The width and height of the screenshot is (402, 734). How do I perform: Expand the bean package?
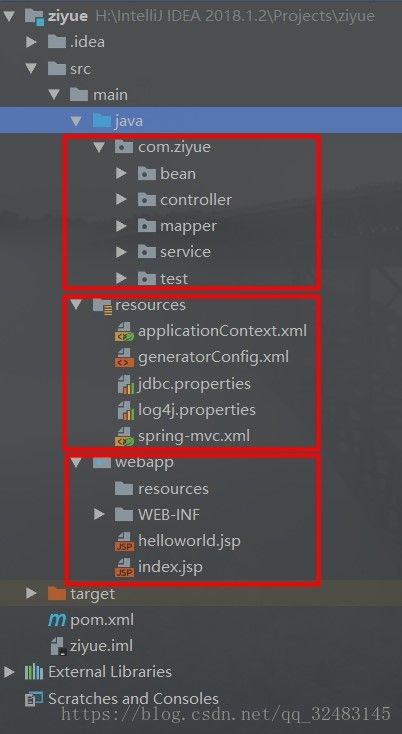[121, 174]
